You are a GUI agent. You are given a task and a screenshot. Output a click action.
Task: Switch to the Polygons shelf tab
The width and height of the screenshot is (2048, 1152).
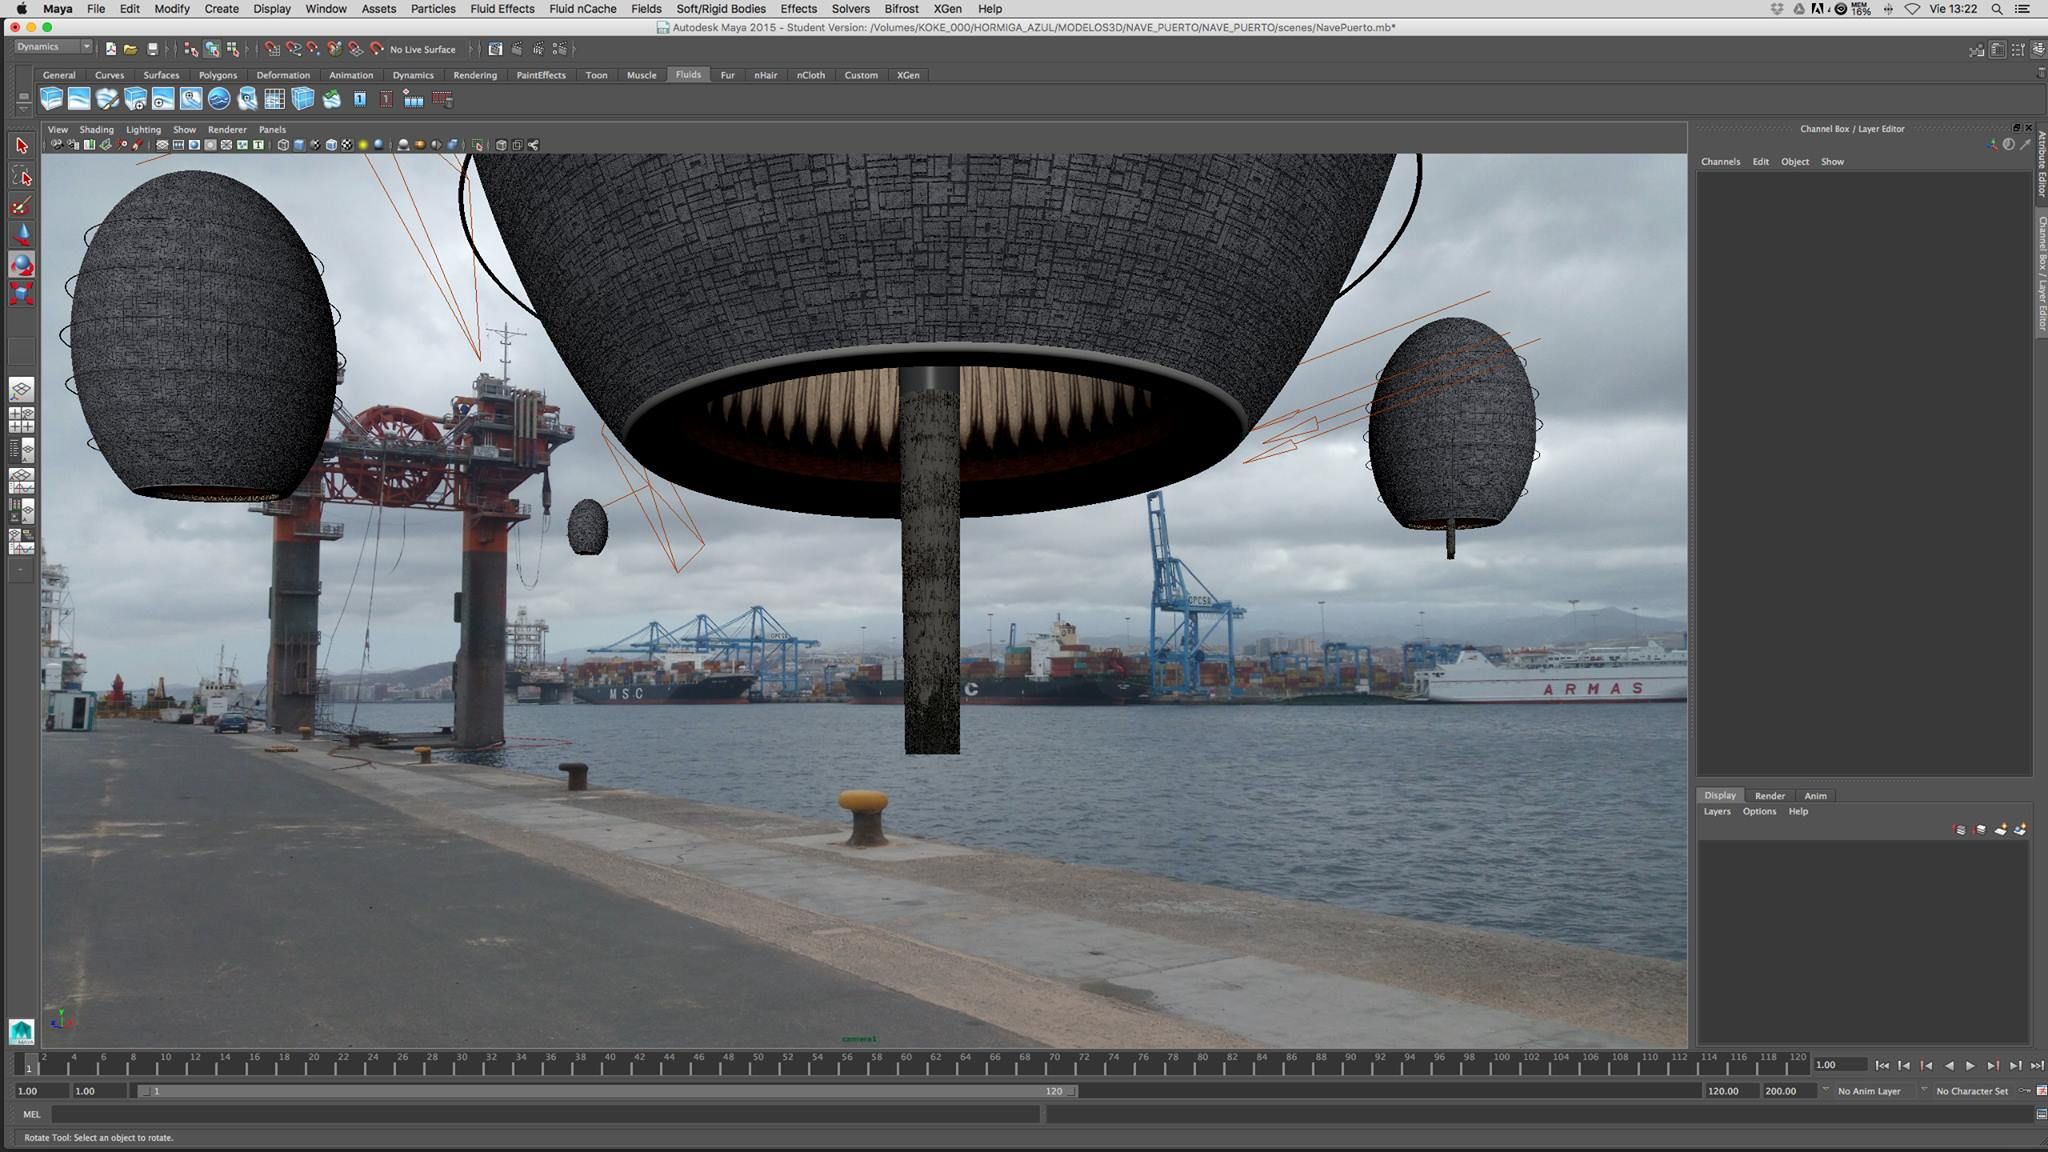click(218, 75)
